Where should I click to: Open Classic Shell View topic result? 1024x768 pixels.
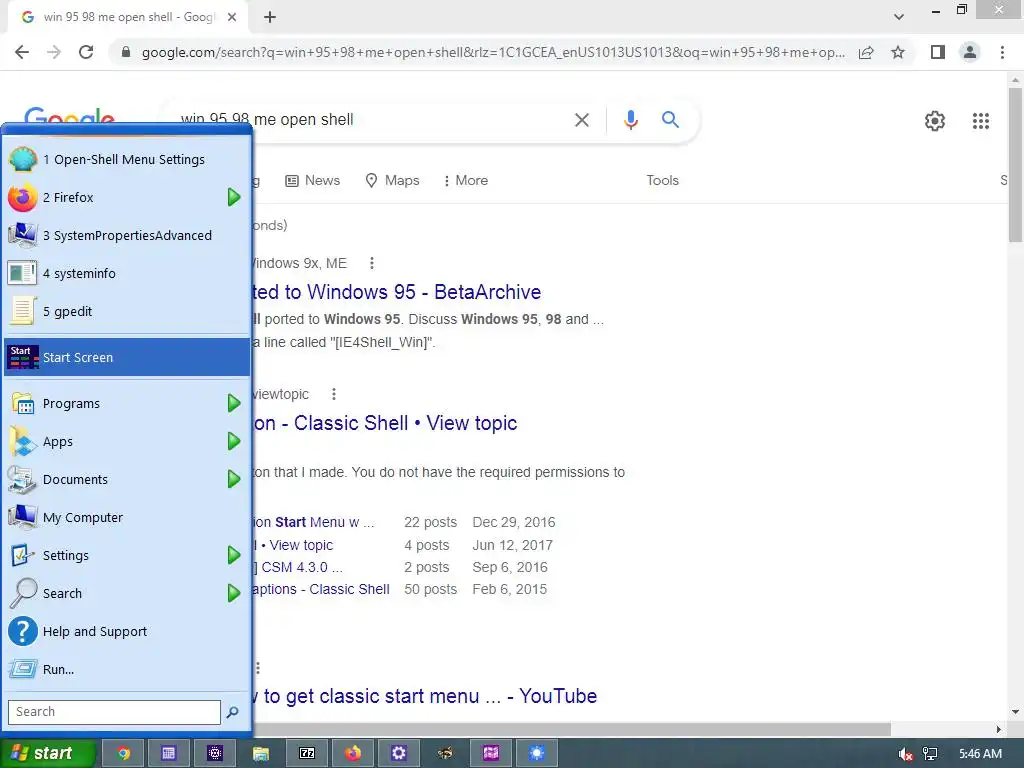click(x=385, y=423)
